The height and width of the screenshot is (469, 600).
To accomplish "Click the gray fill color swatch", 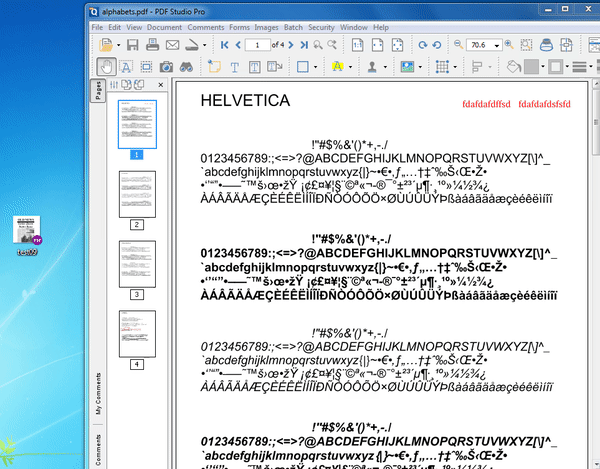I will click(x=531, y=67).
